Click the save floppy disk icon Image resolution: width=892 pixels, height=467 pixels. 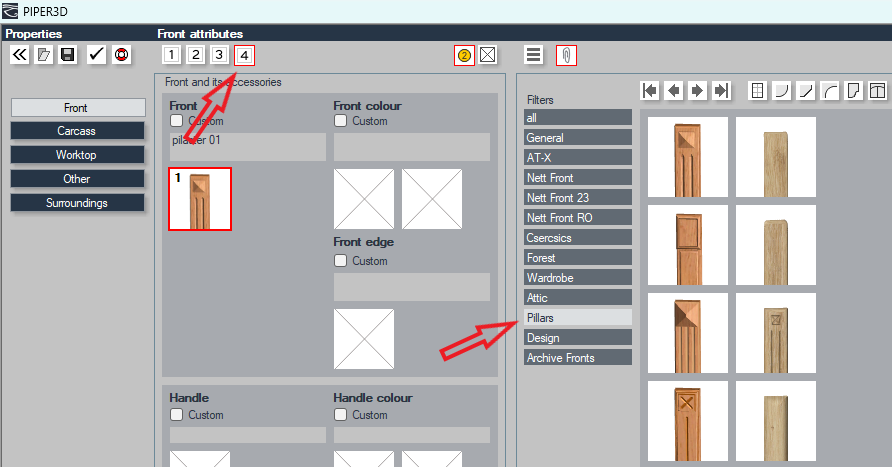point(68,55)
